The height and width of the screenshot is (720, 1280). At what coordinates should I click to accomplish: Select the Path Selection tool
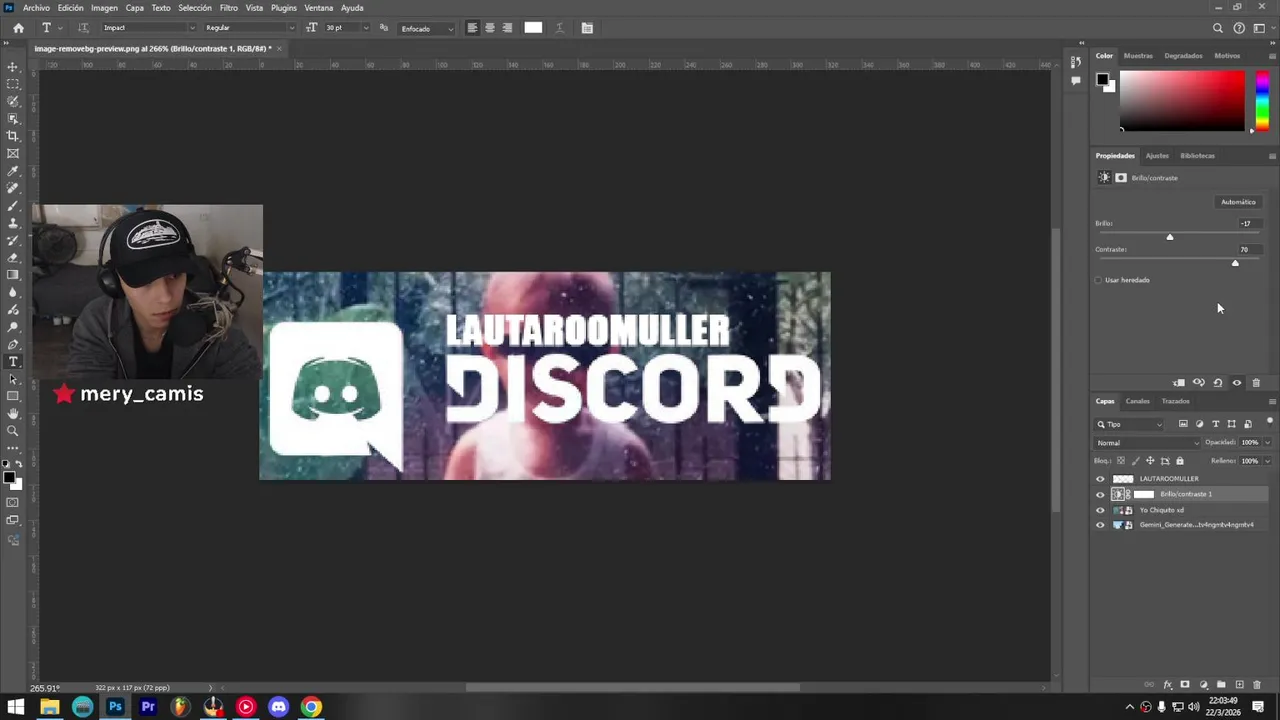click(13, 379)
